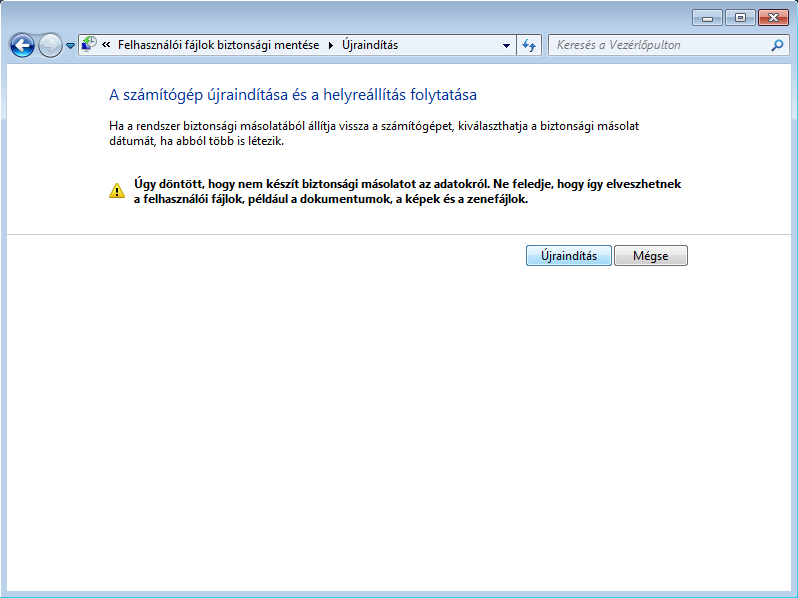Open the address bar history dropdown
This screenshot has height=598, width=798.
click(x=506, y=45)
